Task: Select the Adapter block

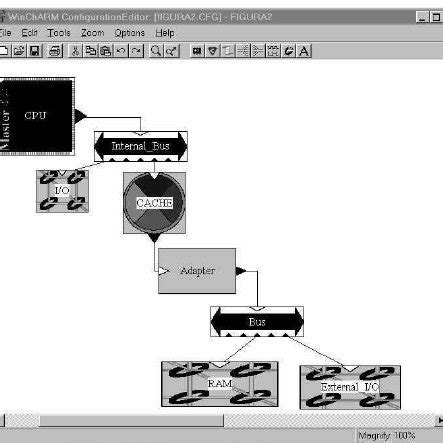Action: (197, 271)
